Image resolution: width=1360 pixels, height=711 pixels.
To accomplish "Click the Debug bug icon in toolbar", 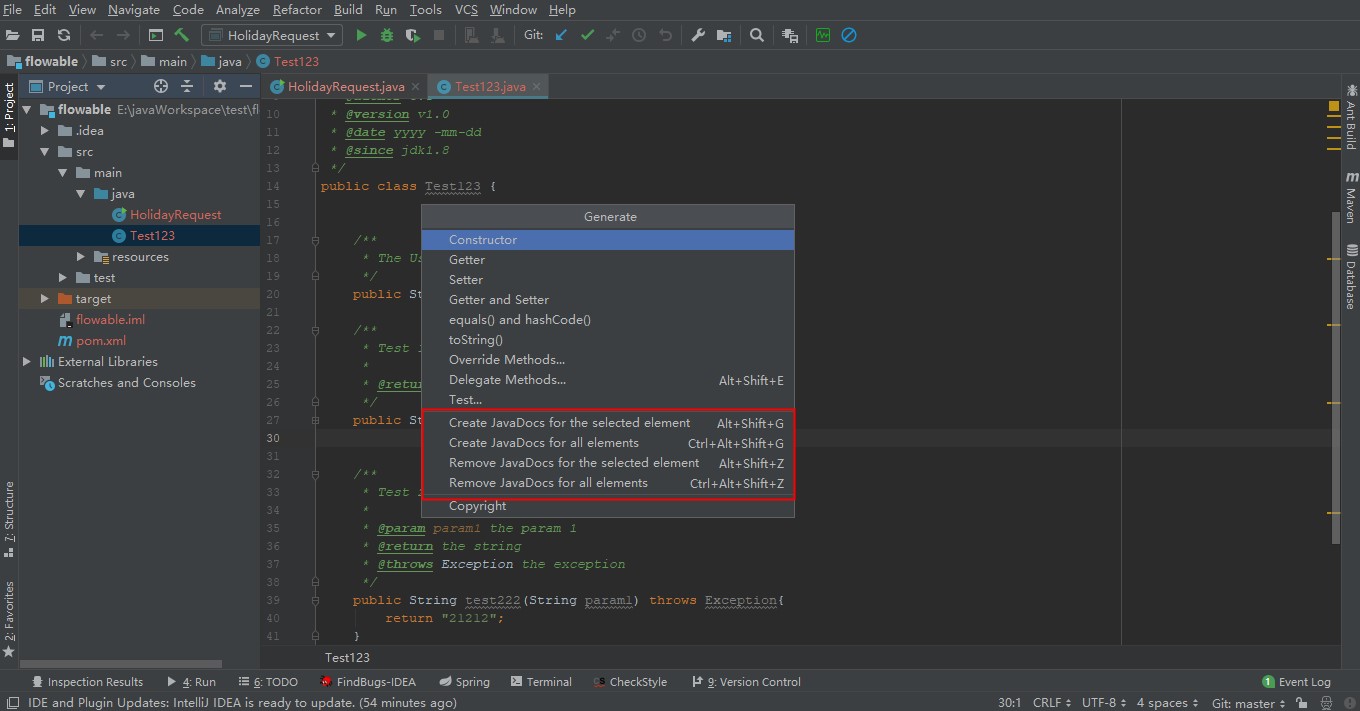I will 387,35.
